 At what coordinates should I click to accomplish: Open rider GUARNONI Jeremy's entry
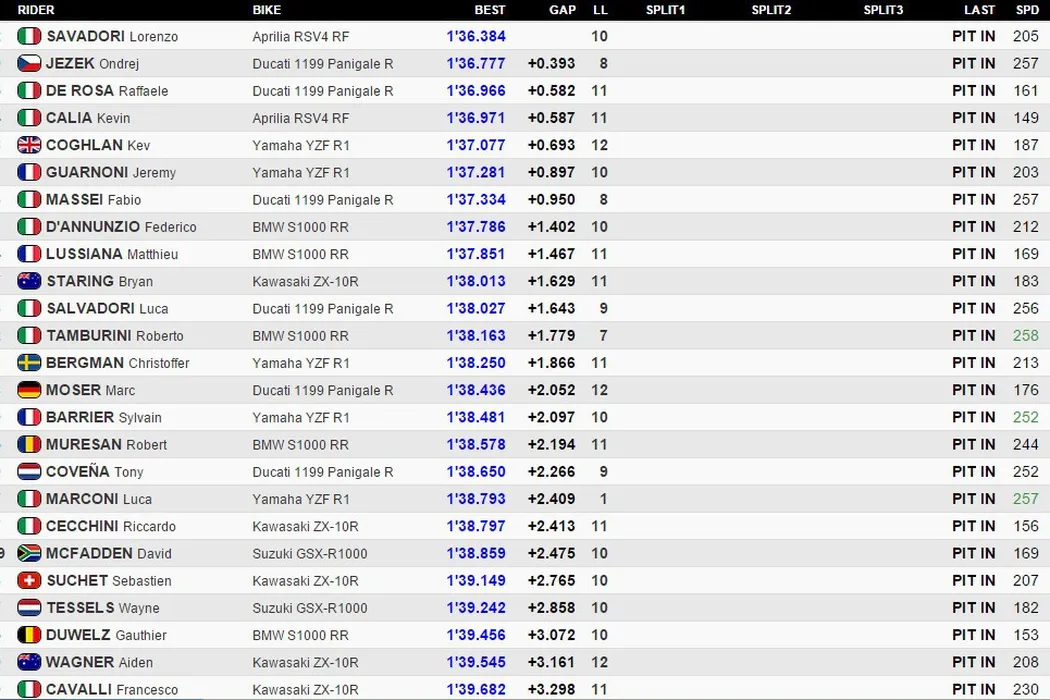[x=110, y=172]
